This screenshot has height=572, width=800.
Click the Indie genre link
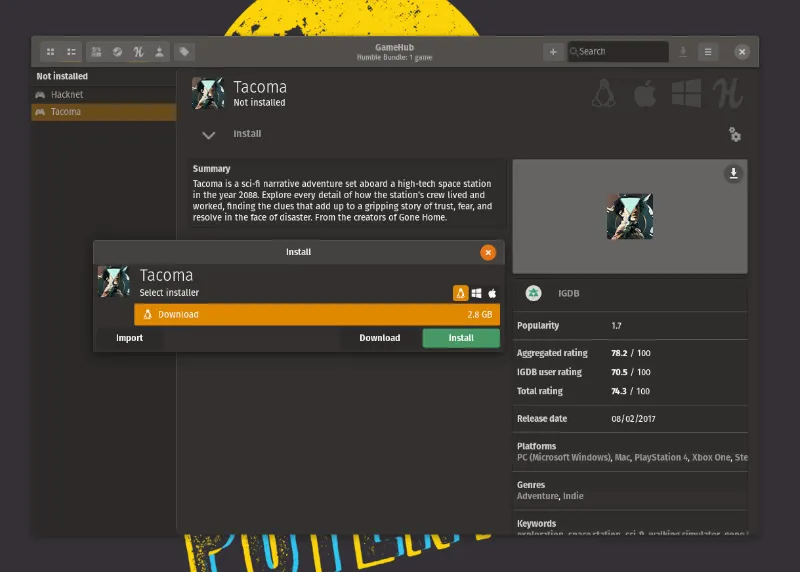tap(573, 496)
